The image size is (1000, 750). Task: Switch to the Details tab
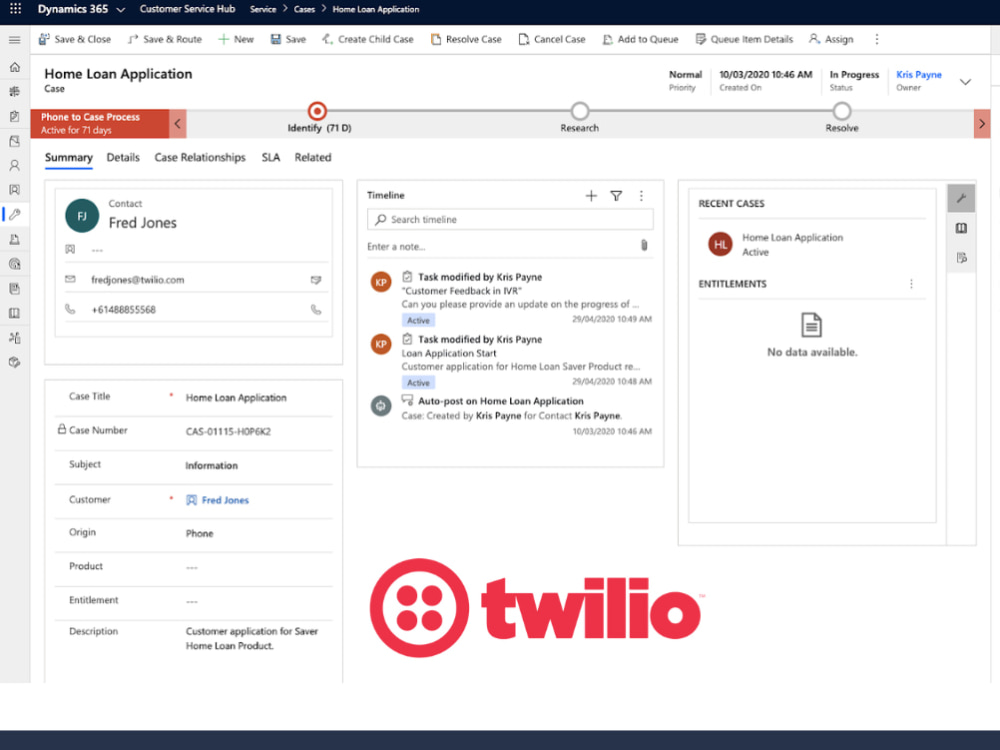[124, 157]
